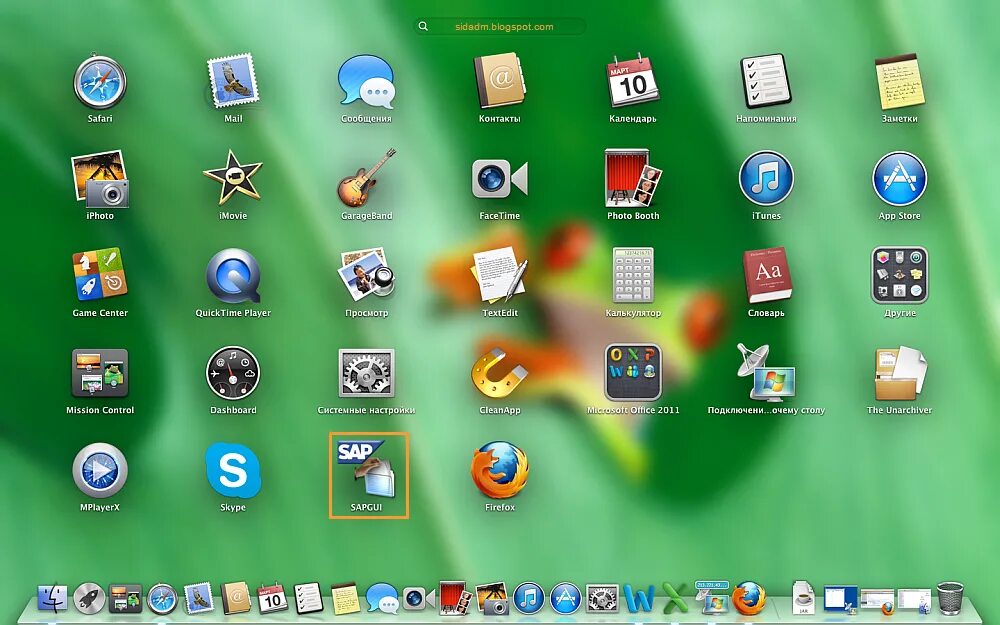This screenshot has height=625, width=1000.
Task: Launch Game Center app
Action: tap(100, 275)
